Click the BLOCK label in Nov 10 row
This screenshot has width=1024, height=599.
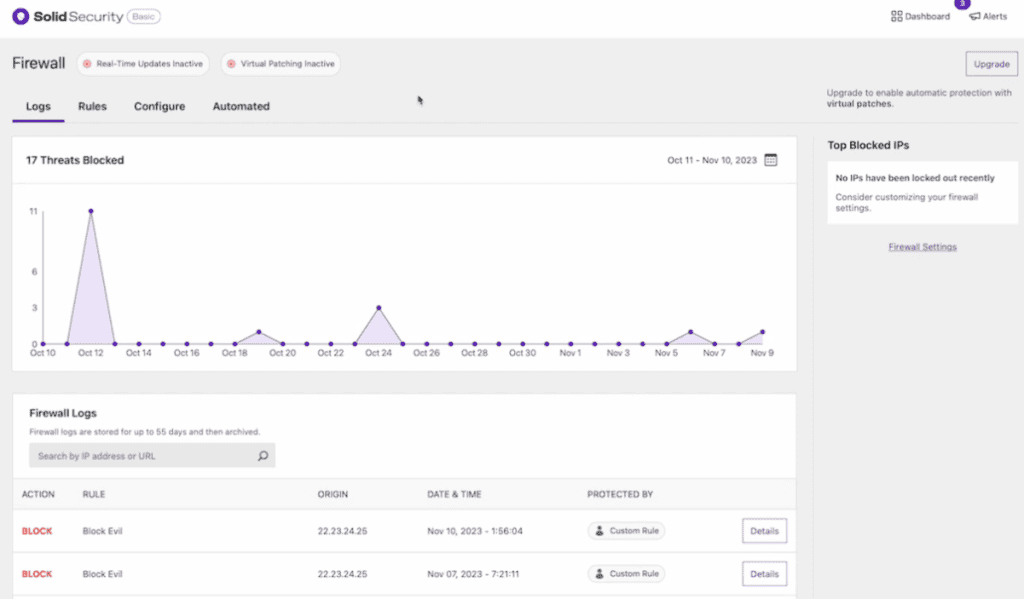tap(37, 531)
